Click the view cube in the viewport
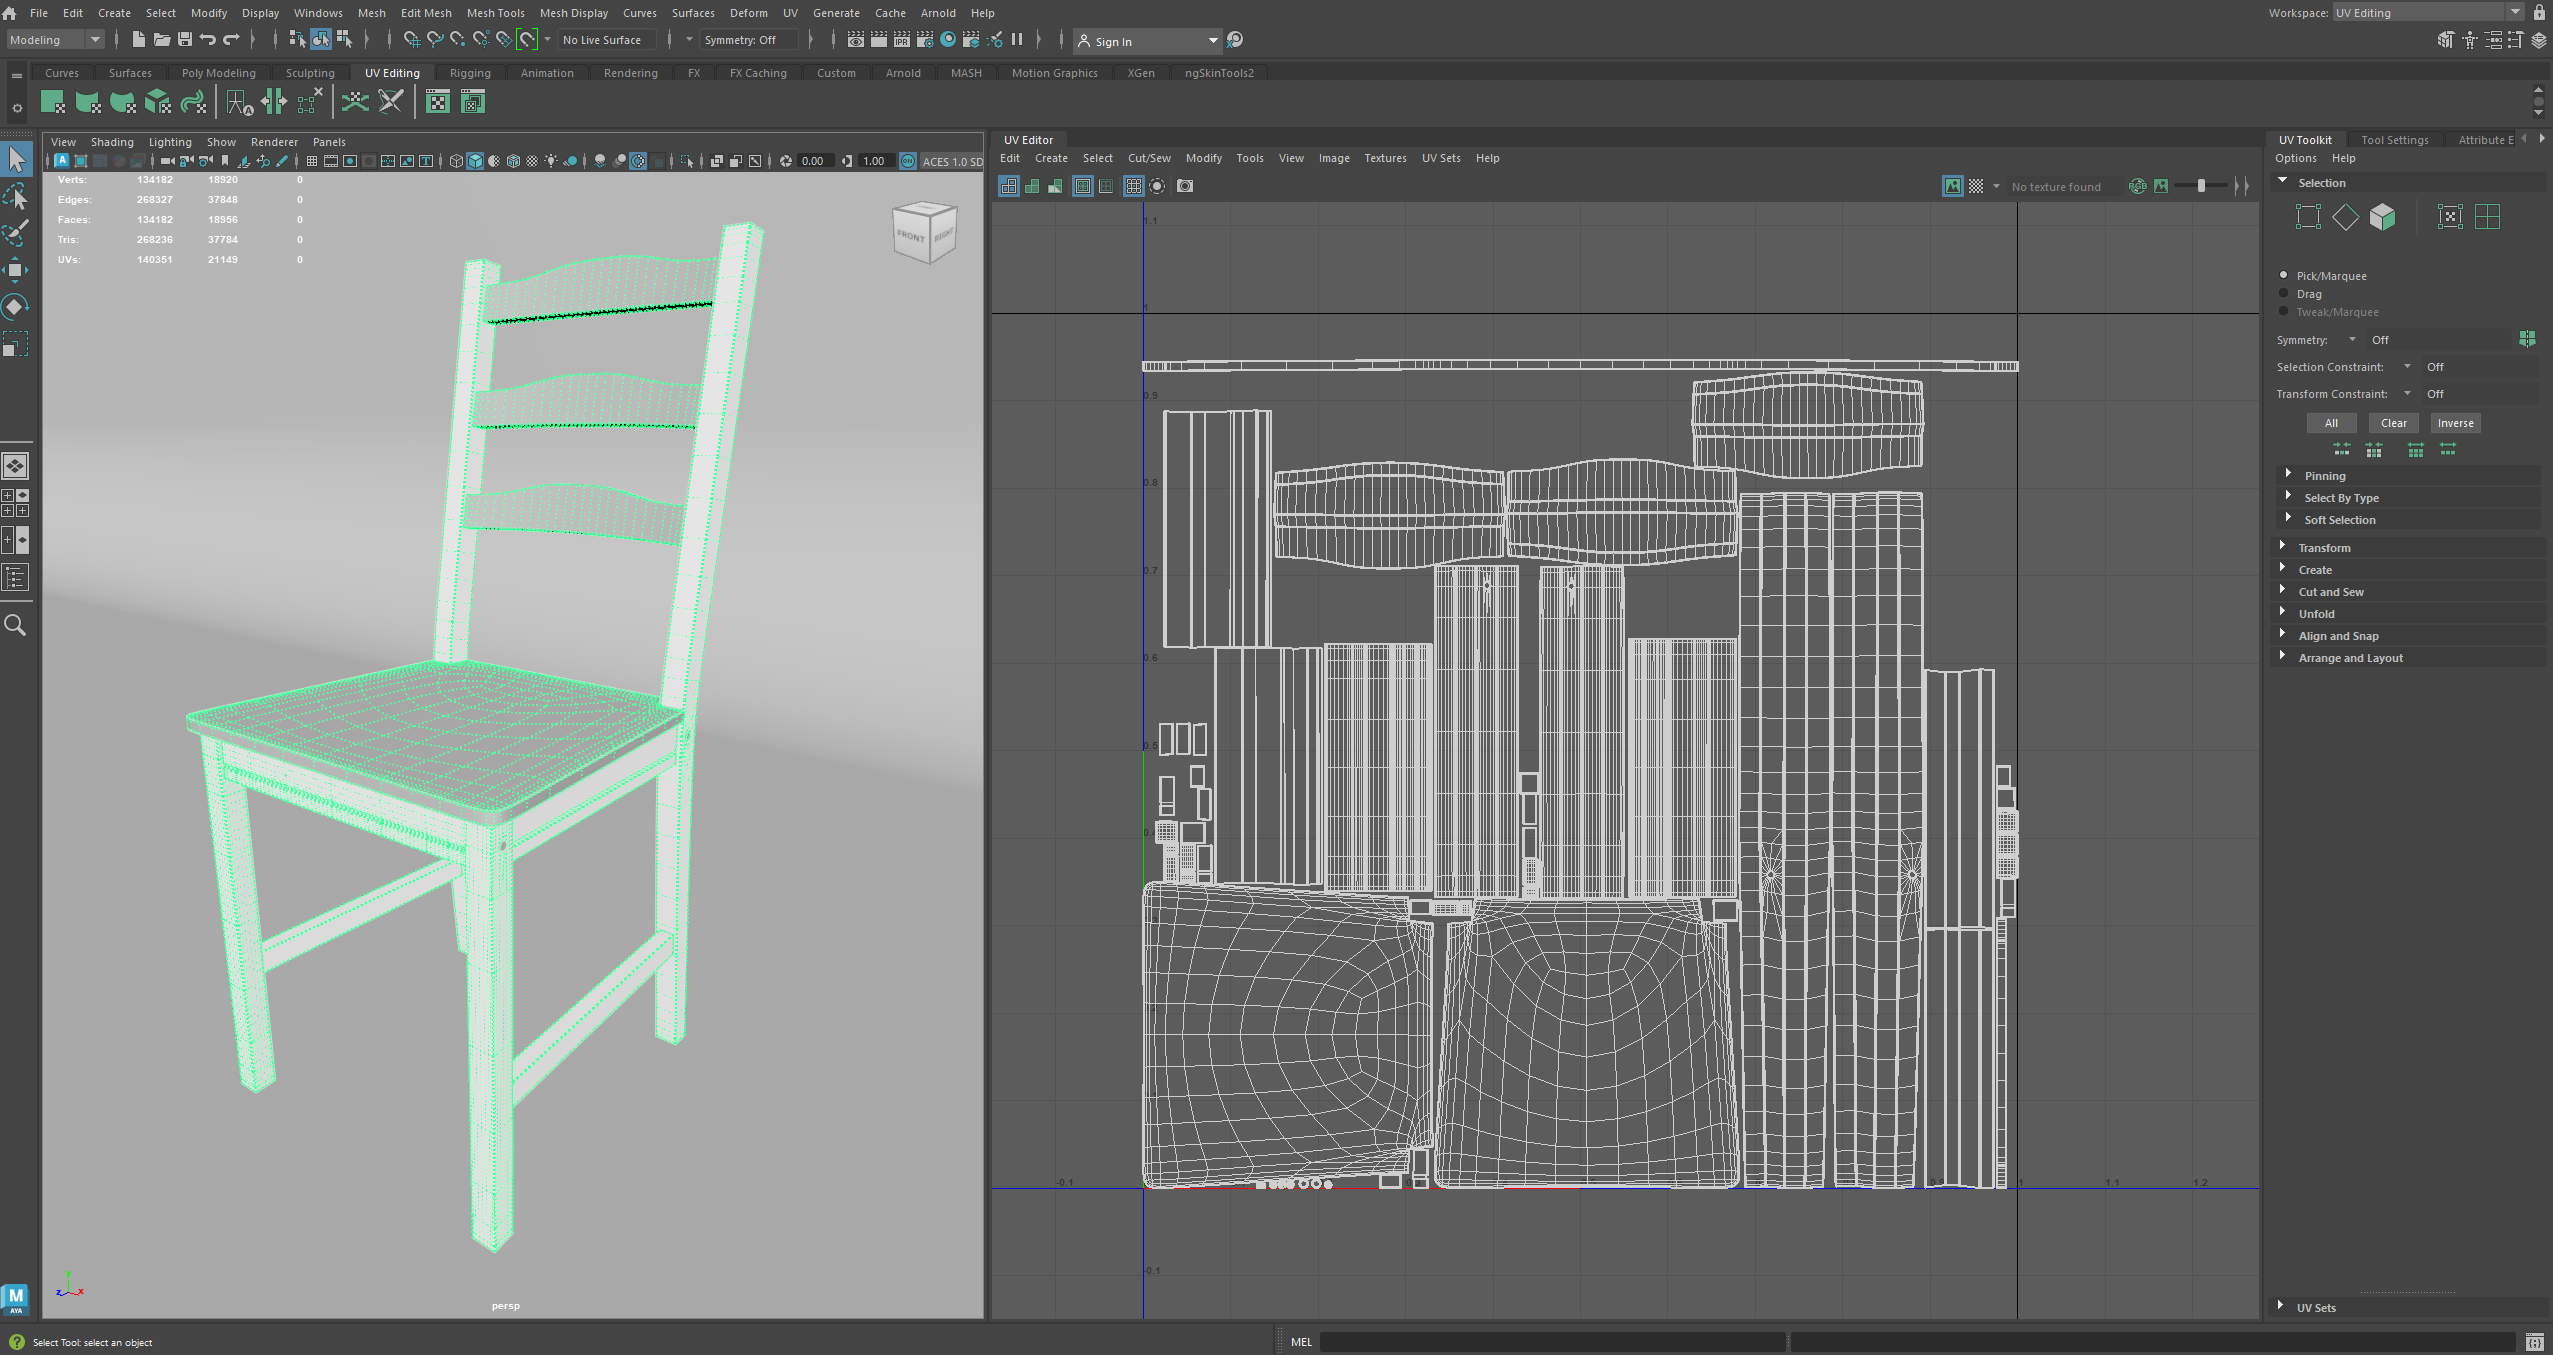The height and width of the screenshot is (1355, 2553). [924, 233]
